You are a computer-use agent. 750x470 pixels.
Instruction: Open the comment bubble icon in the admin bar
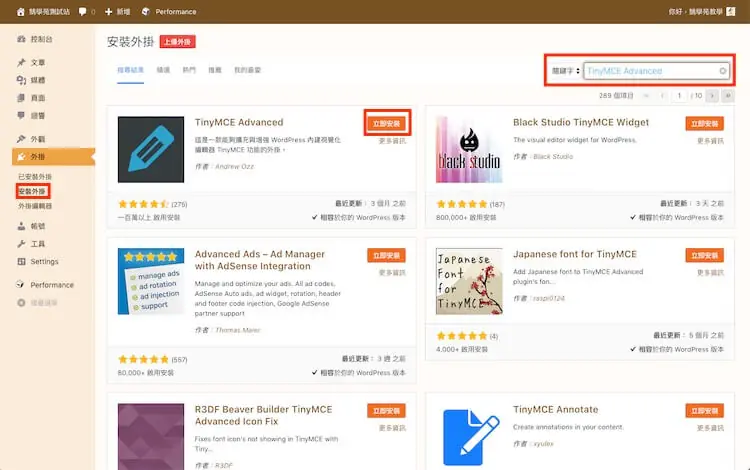pos(83,11)
